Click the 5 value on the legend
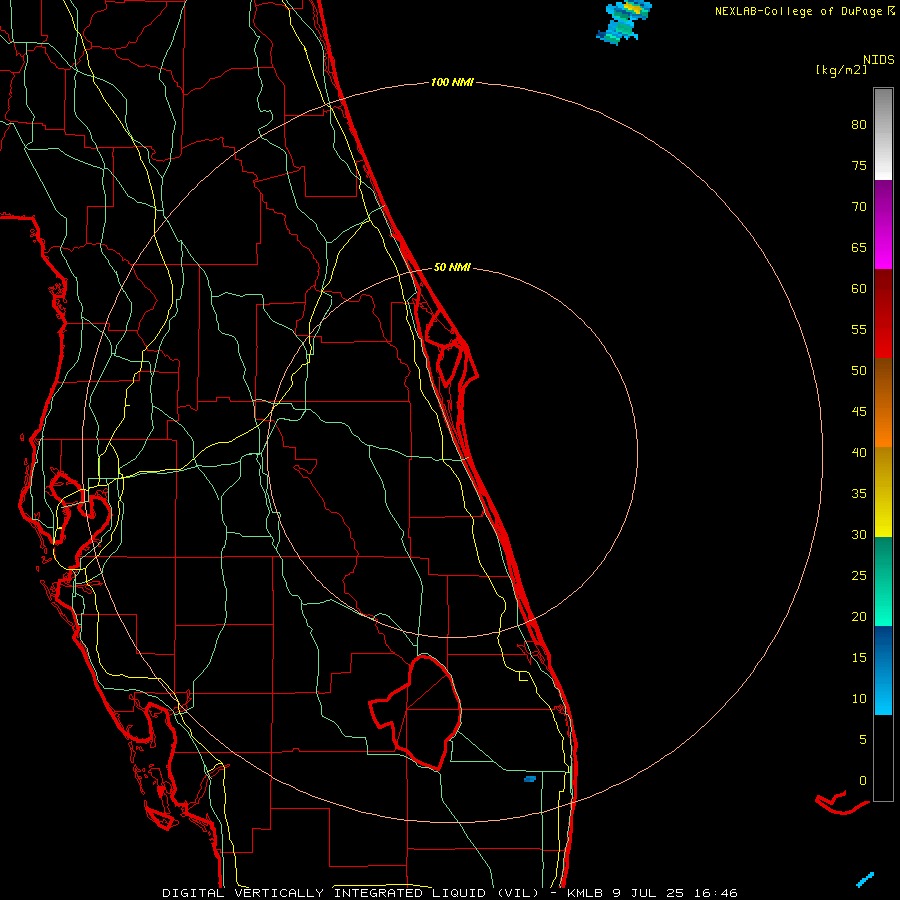The height and width of the screenshot is (900, 900). (x=863, y=739)
